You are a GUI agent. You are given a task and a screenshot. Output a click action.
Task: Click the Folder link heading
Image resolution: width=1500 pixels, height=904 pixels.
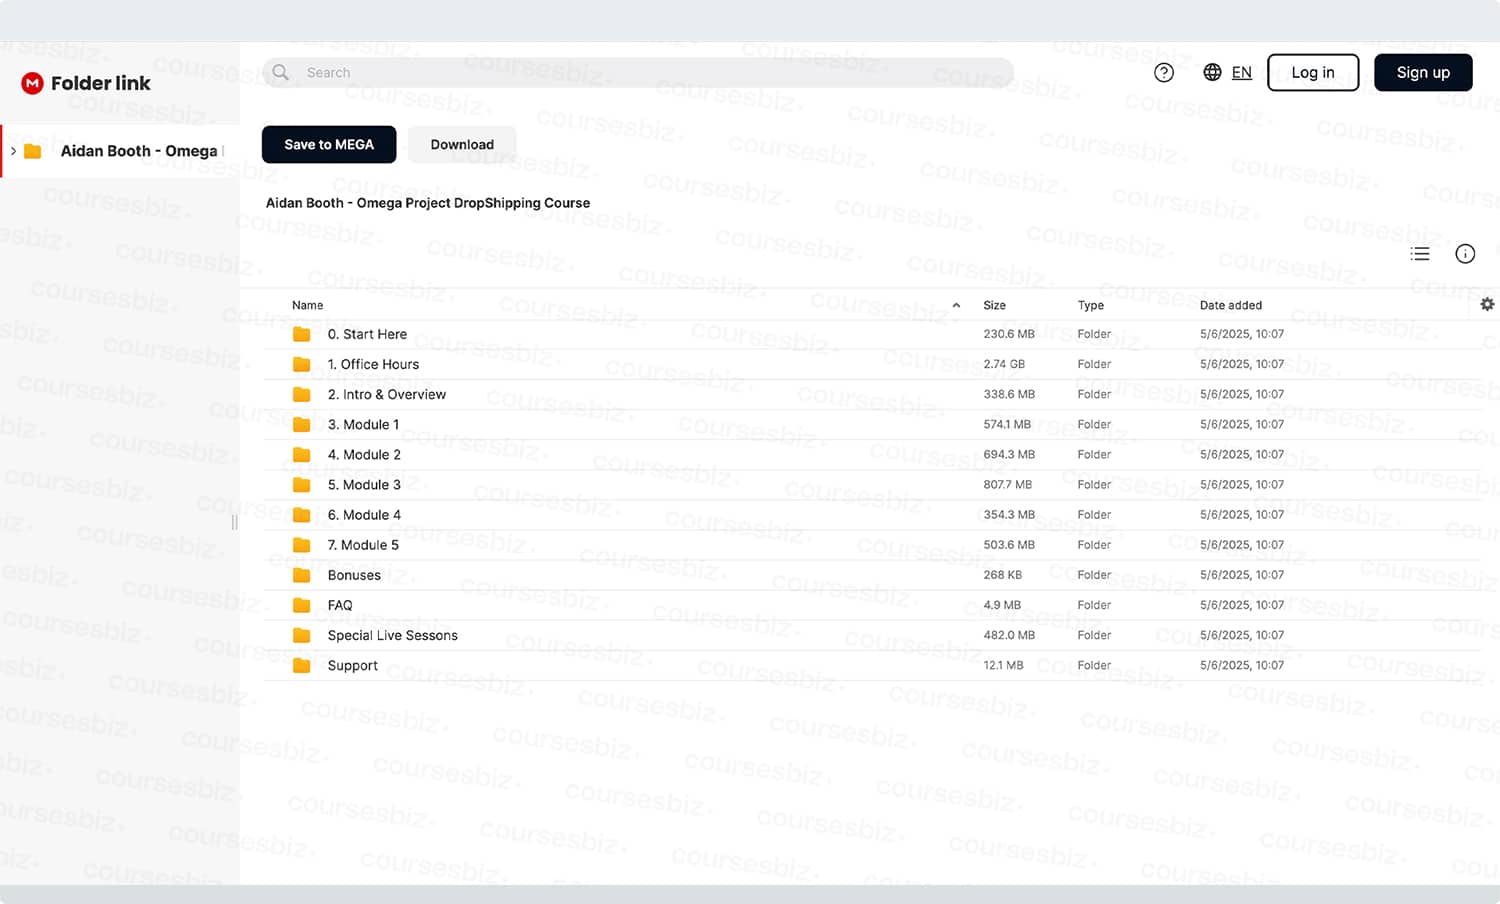click(101, 83)
